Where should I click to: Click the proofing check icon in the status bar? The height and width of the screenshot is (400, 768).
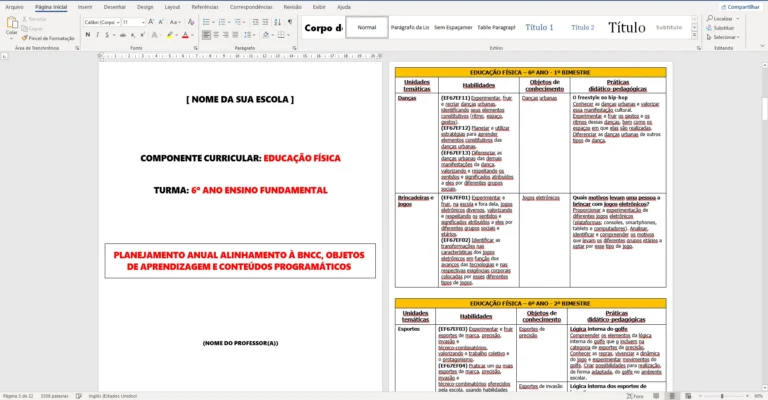pos(79,396)
